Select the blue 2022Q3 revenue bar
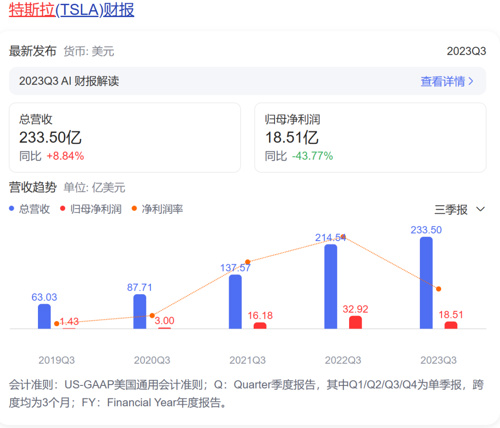Image resolution: width=500 pixels, height=428 pixels. click(x=331, y=287)
